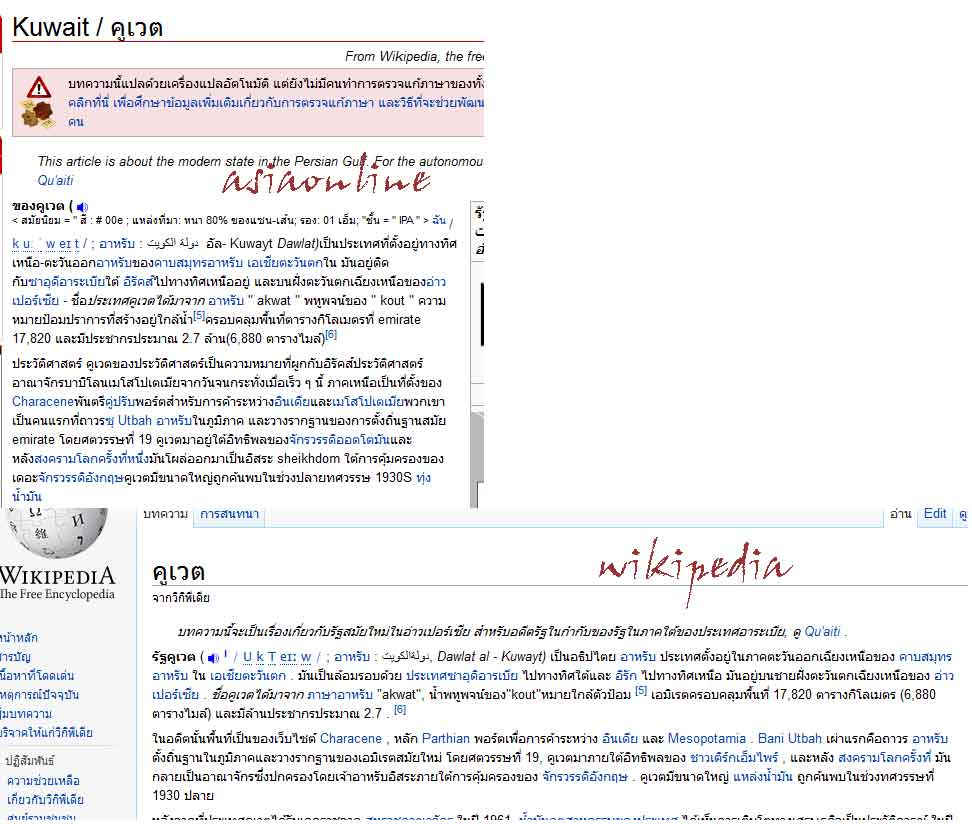Click speaker icon after รัฐคูเวต in Wikipedia article
Screen dimensions: 972x824
pyautogui.click(x=213, y=658)
